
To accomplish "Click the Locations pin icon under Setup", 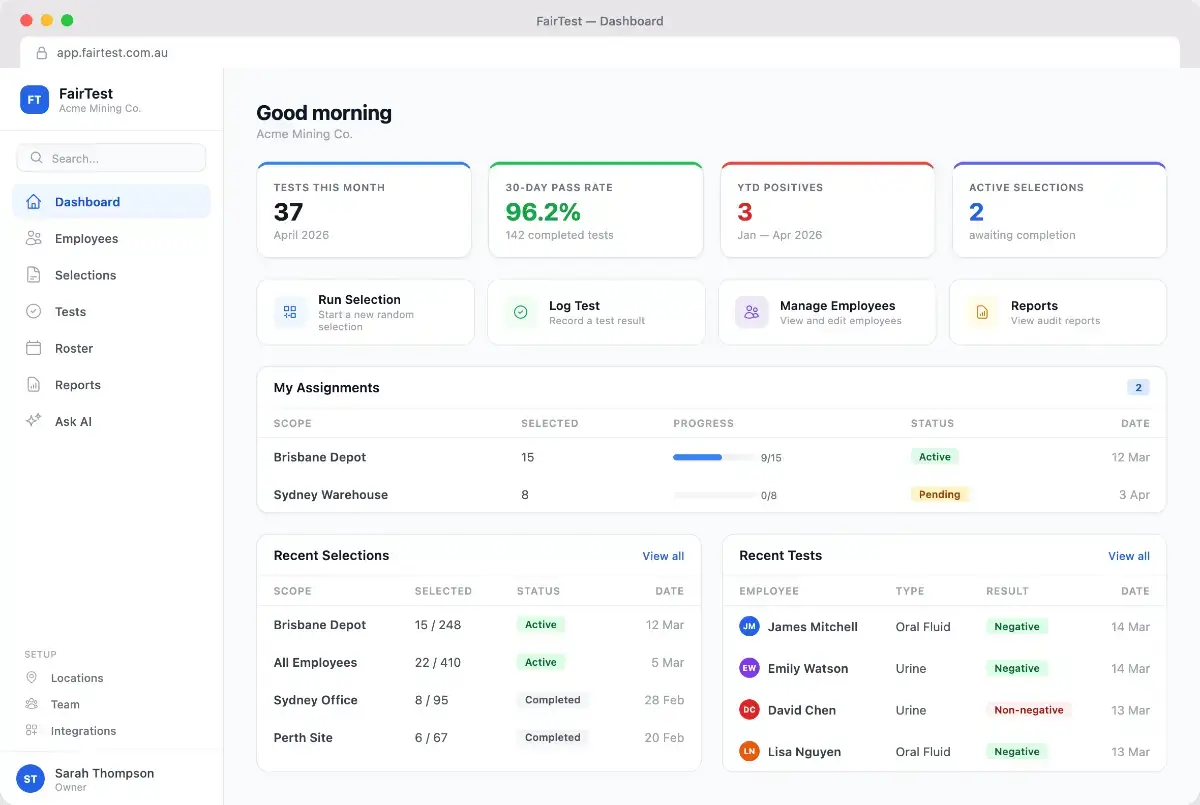I will pos(32,678).
